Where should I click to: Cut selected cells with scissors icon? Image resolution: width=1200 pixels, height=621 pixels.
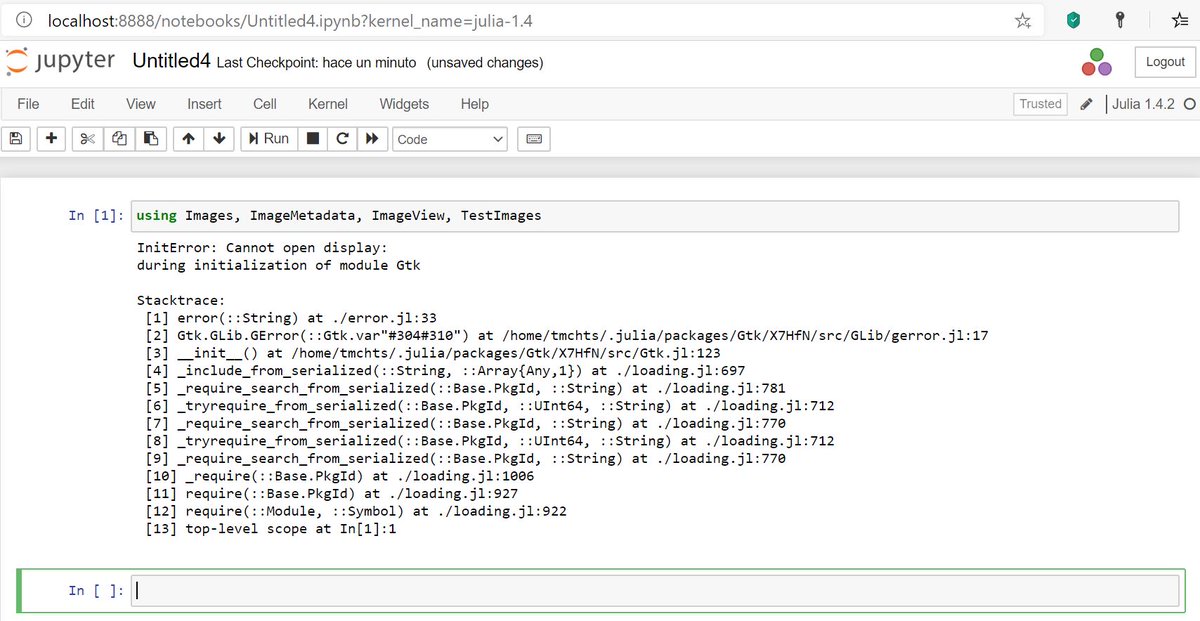tap(87, 139)
